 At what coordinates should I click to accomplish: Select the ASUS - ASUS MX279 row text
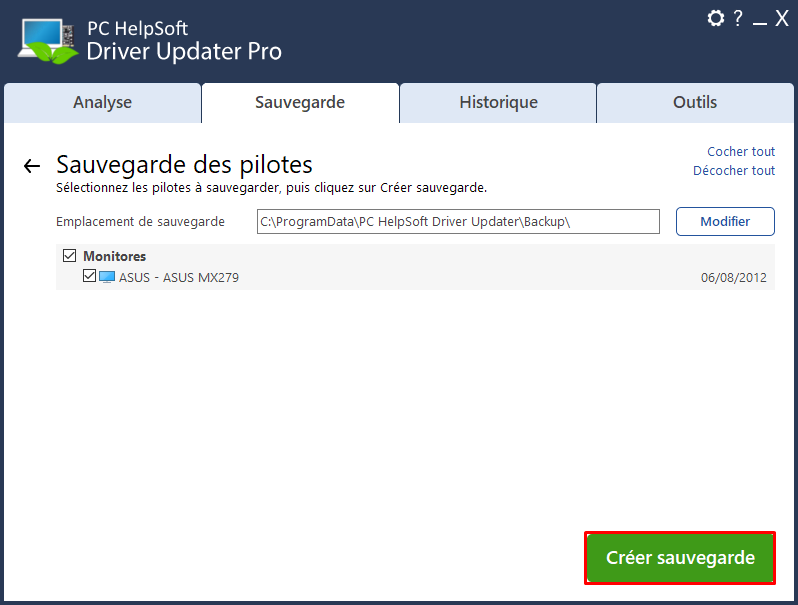click(179, 277)
